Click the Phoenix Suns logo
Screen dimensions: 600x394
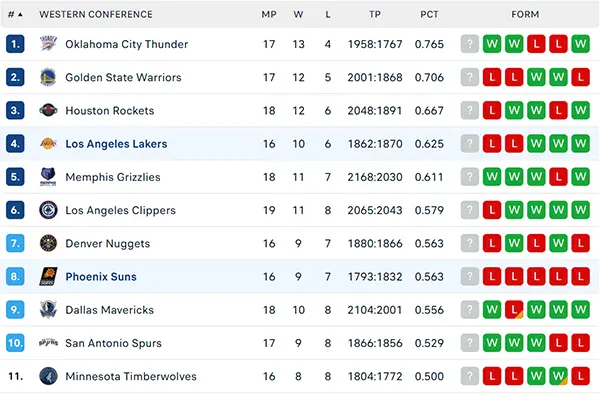tap(49, 277)
